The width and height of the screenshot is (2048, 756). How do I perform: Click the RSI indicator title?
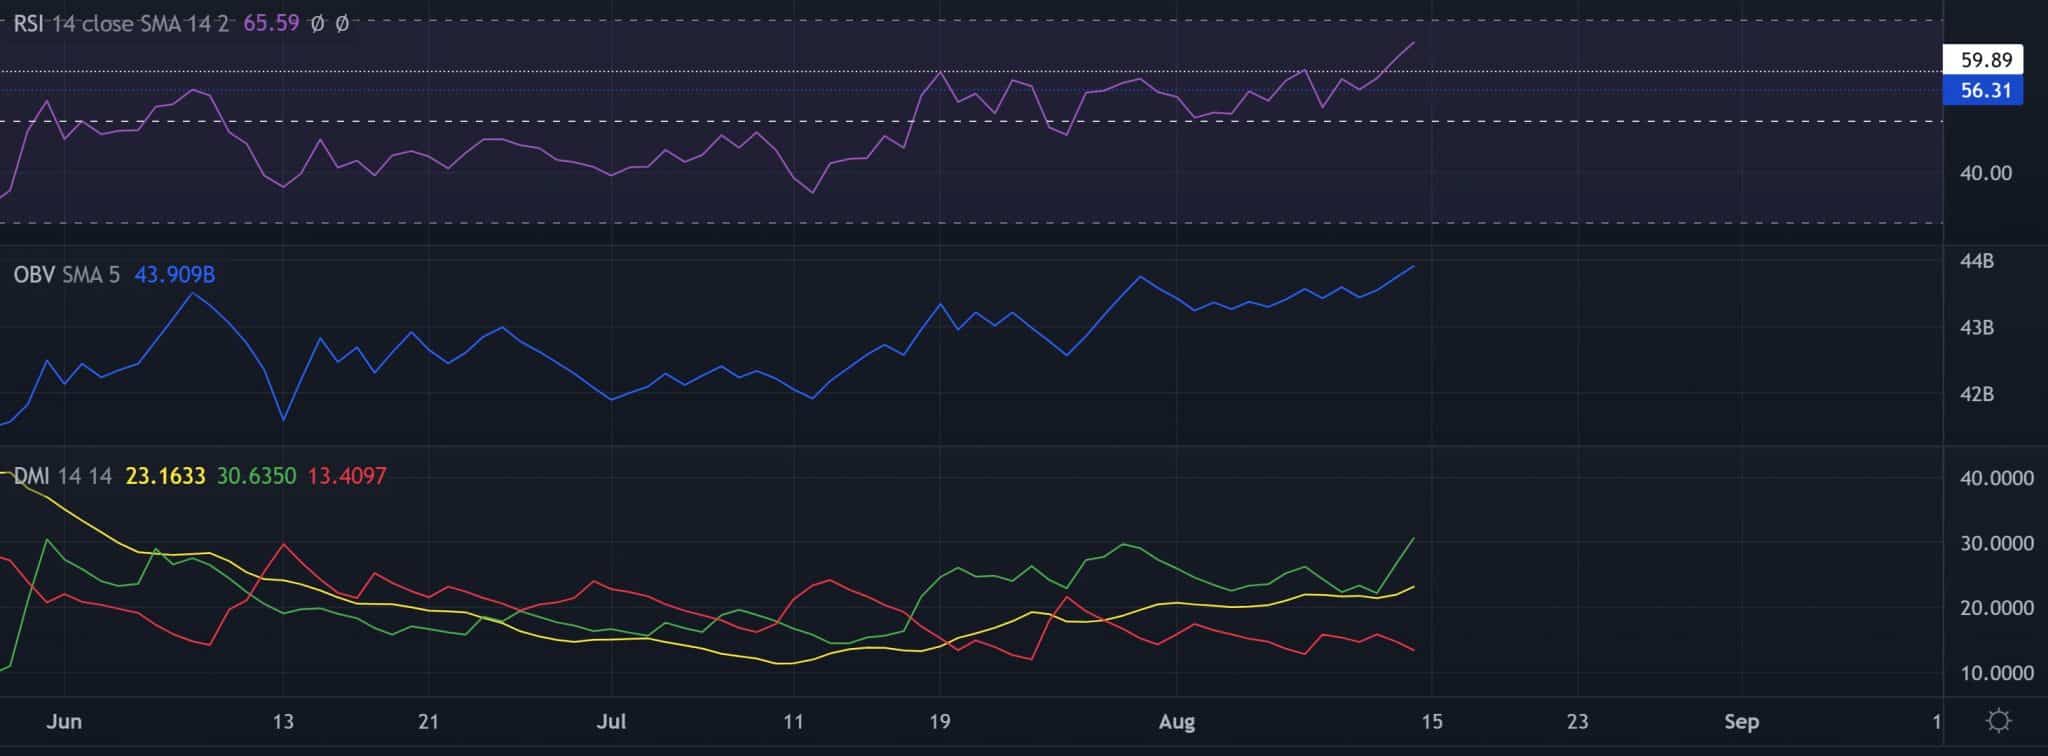coord(29,23)
